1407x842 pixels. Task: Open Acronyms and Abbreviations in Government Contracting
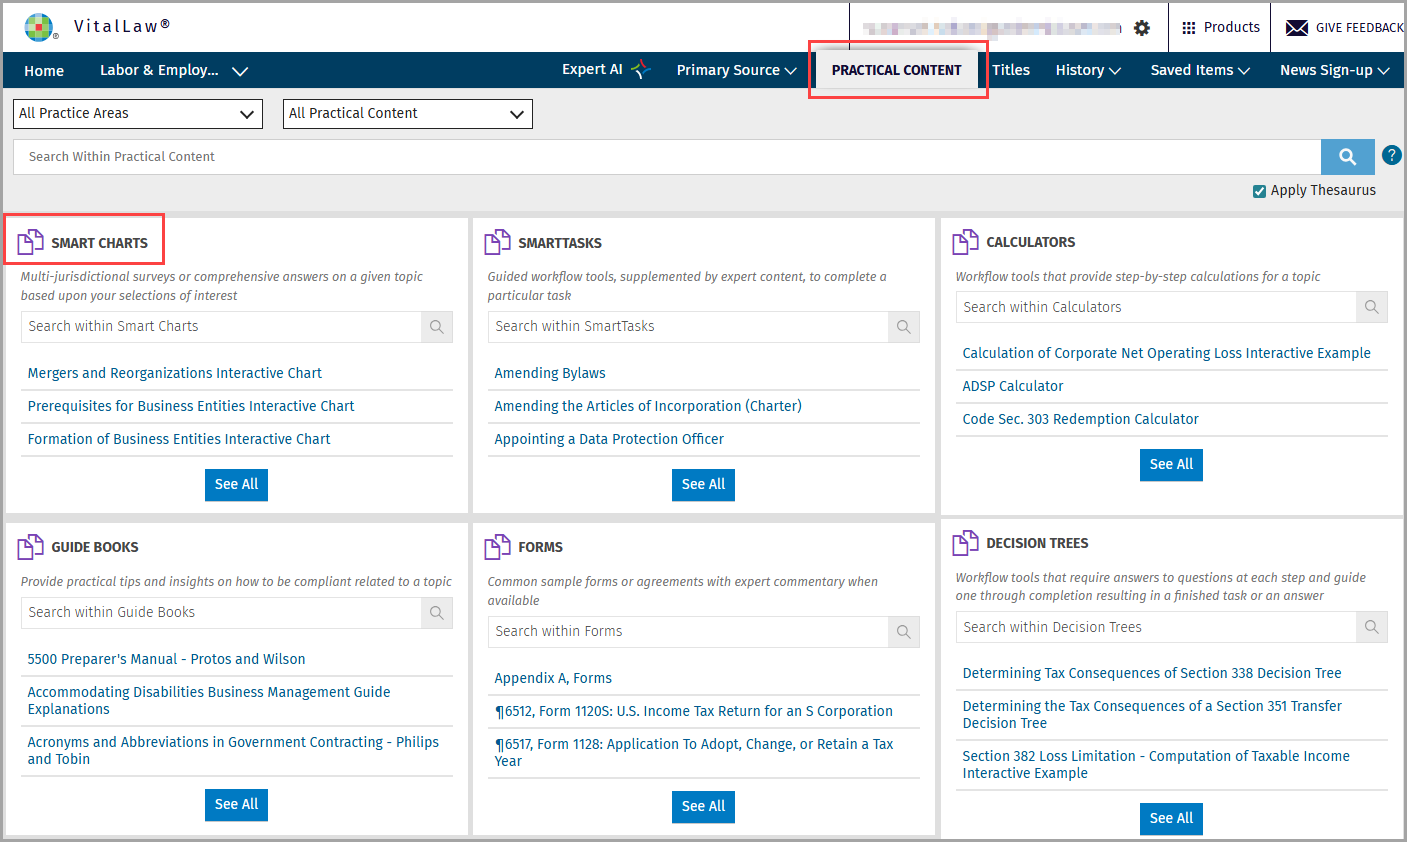[x=233, y=751]
